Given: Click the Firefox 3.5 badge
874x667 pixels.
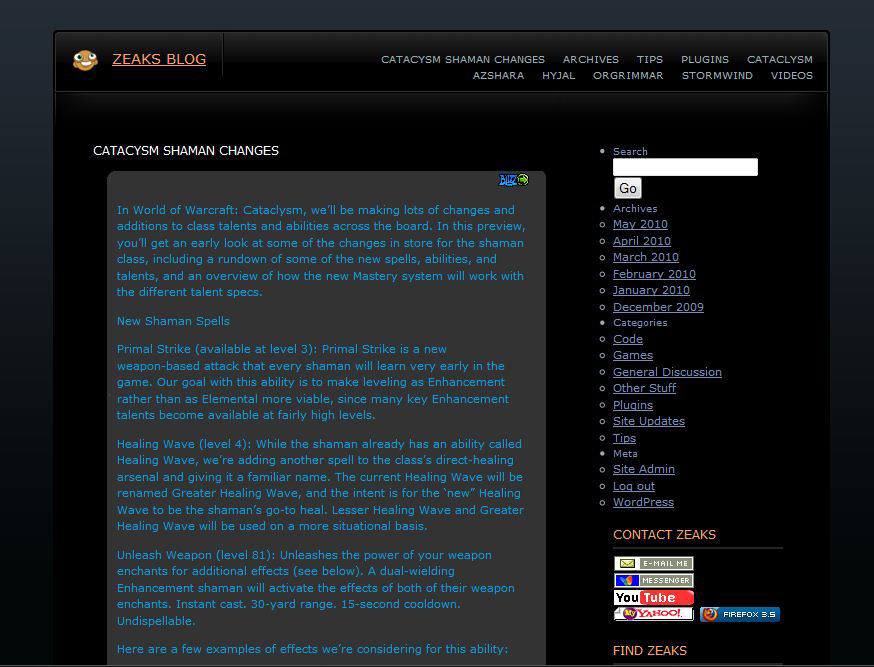Looking at the screenshot, I should tap(740, 614).
